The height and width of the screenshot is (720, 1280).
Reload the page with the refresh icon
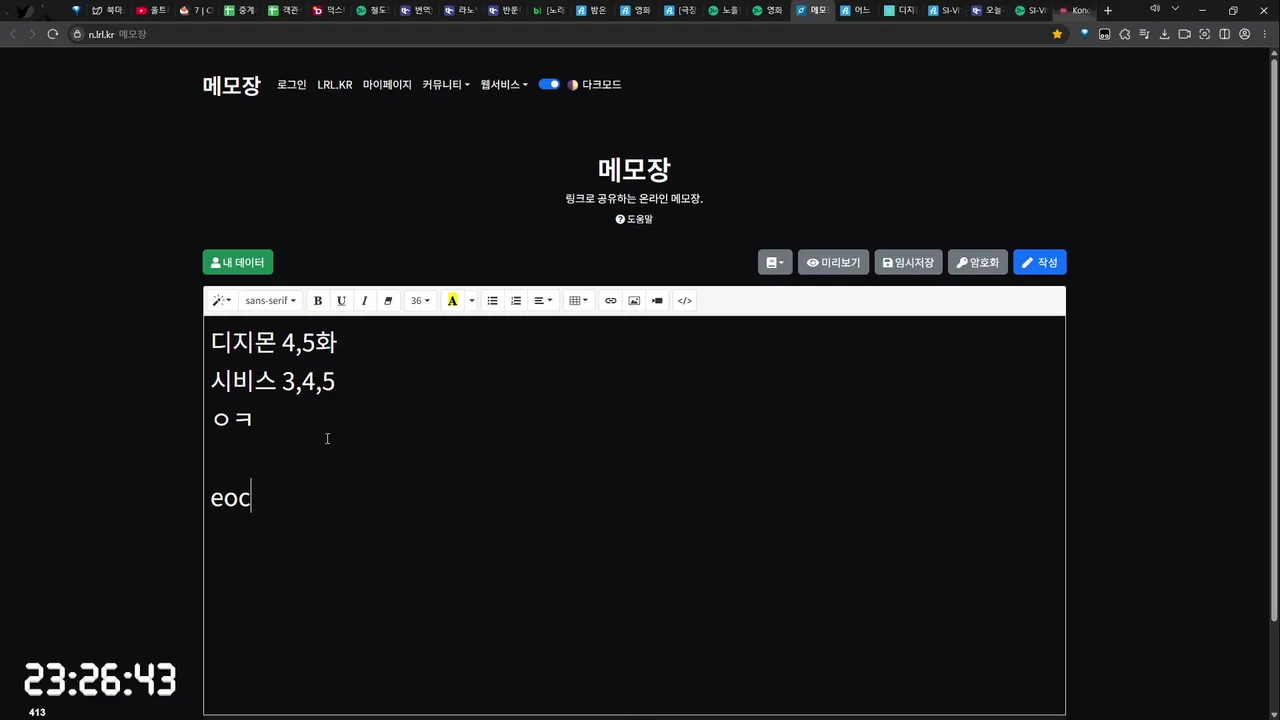point(53,34)
